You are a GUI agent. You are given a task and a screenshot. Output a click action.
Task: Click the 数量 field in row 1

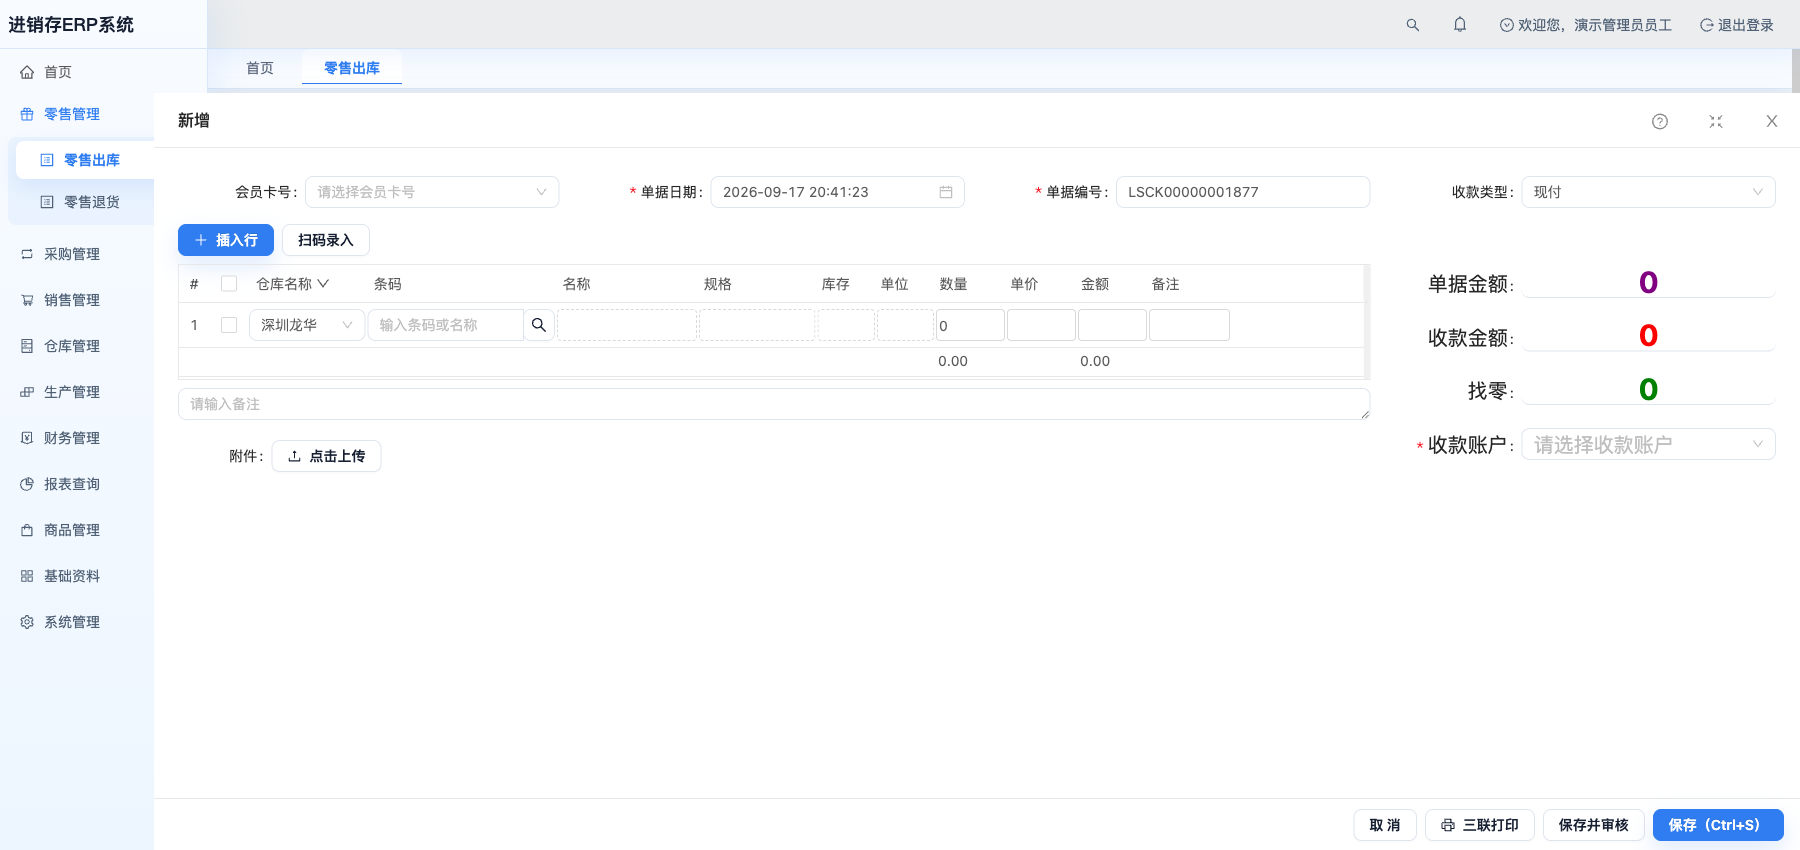pyautogui.click(x=970, y=325)
